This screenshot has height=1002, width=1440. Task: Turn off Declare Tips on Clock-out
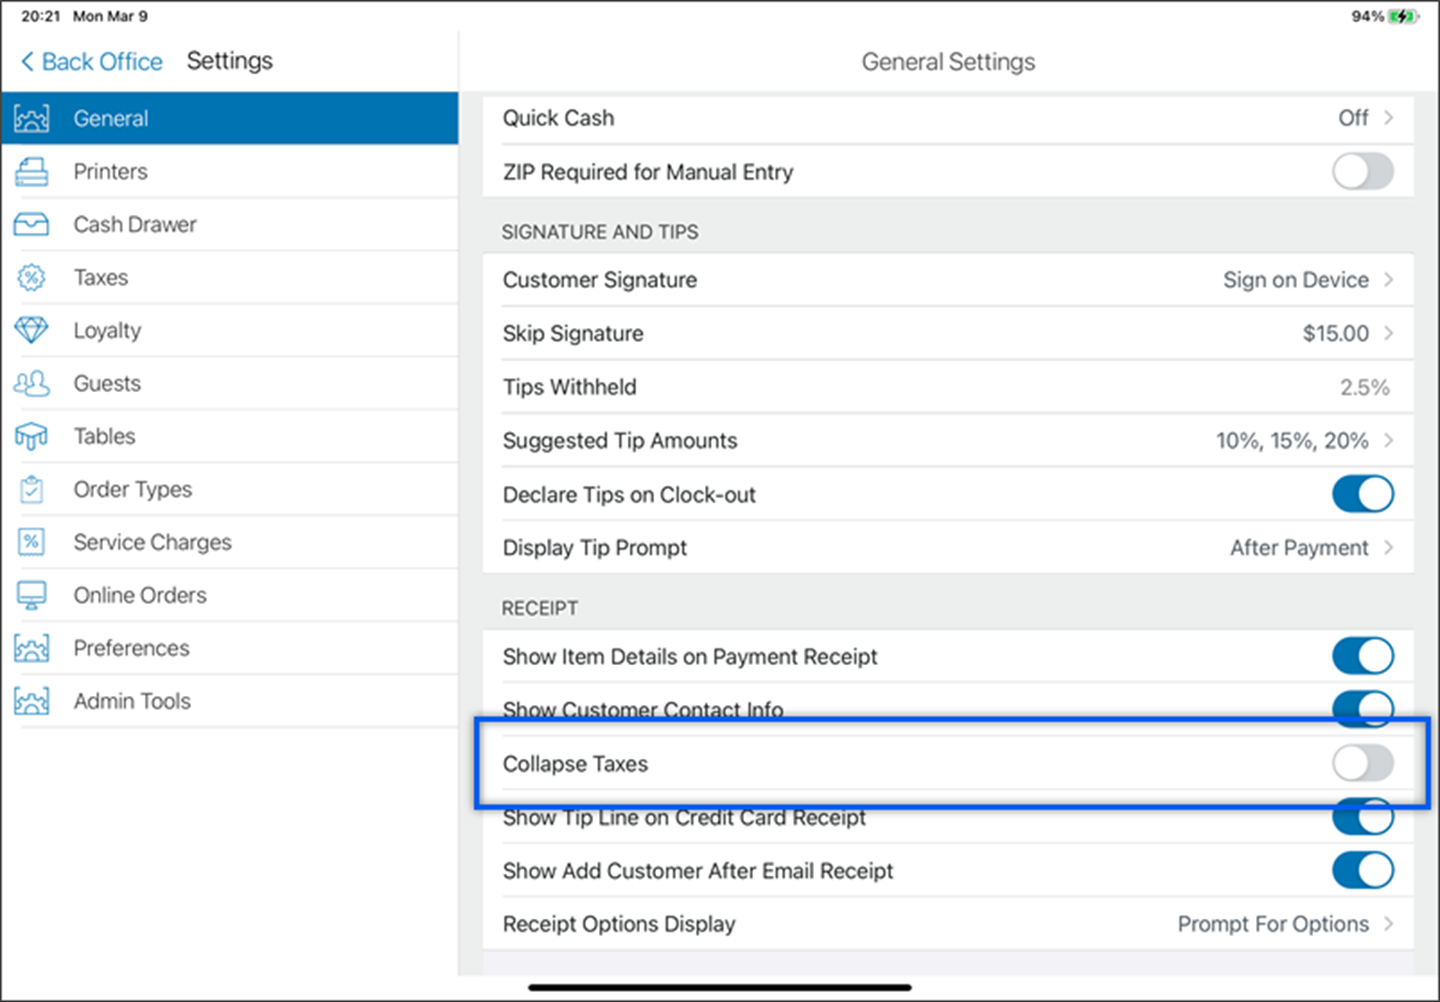click(x=1362, y=494)
